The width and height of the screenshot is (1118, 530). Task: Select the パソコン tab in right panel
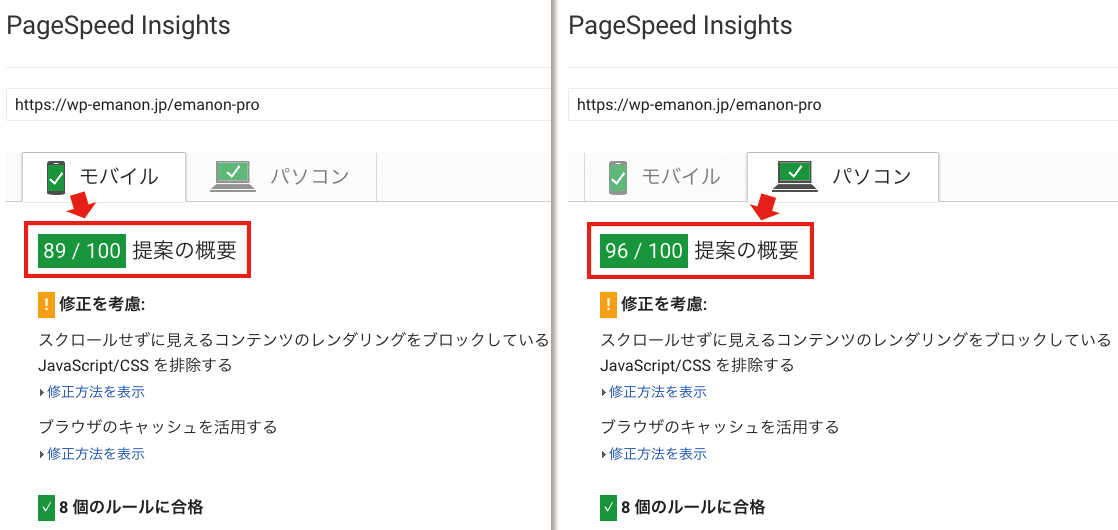click(x=843, y=177)
